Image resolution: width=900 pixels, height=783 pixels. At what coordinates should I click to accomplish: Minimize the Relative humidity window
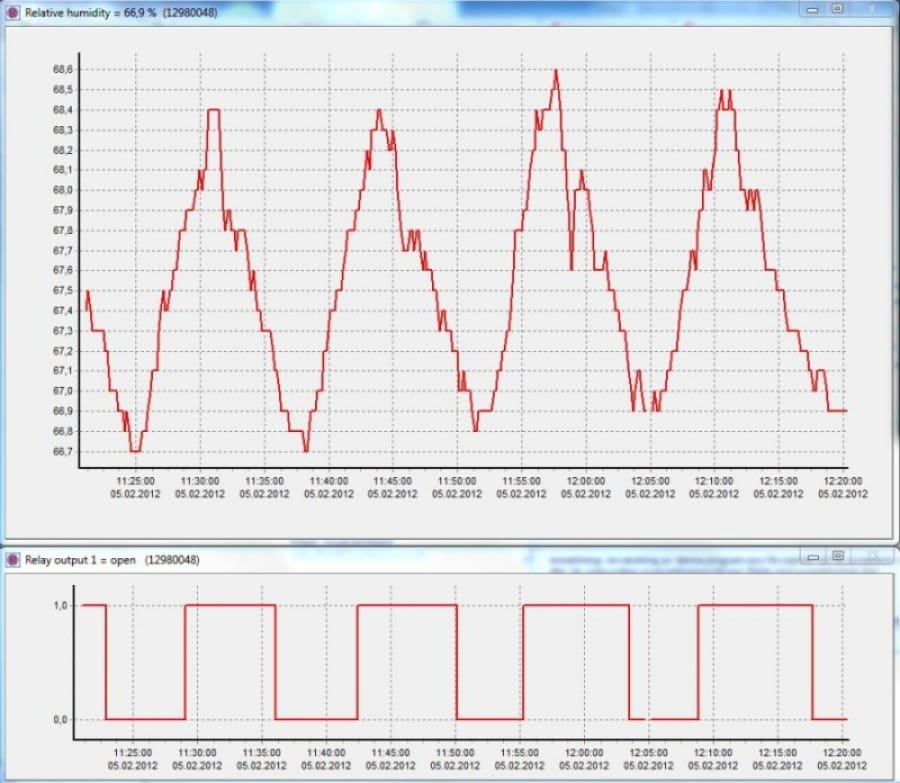[813, 8]
